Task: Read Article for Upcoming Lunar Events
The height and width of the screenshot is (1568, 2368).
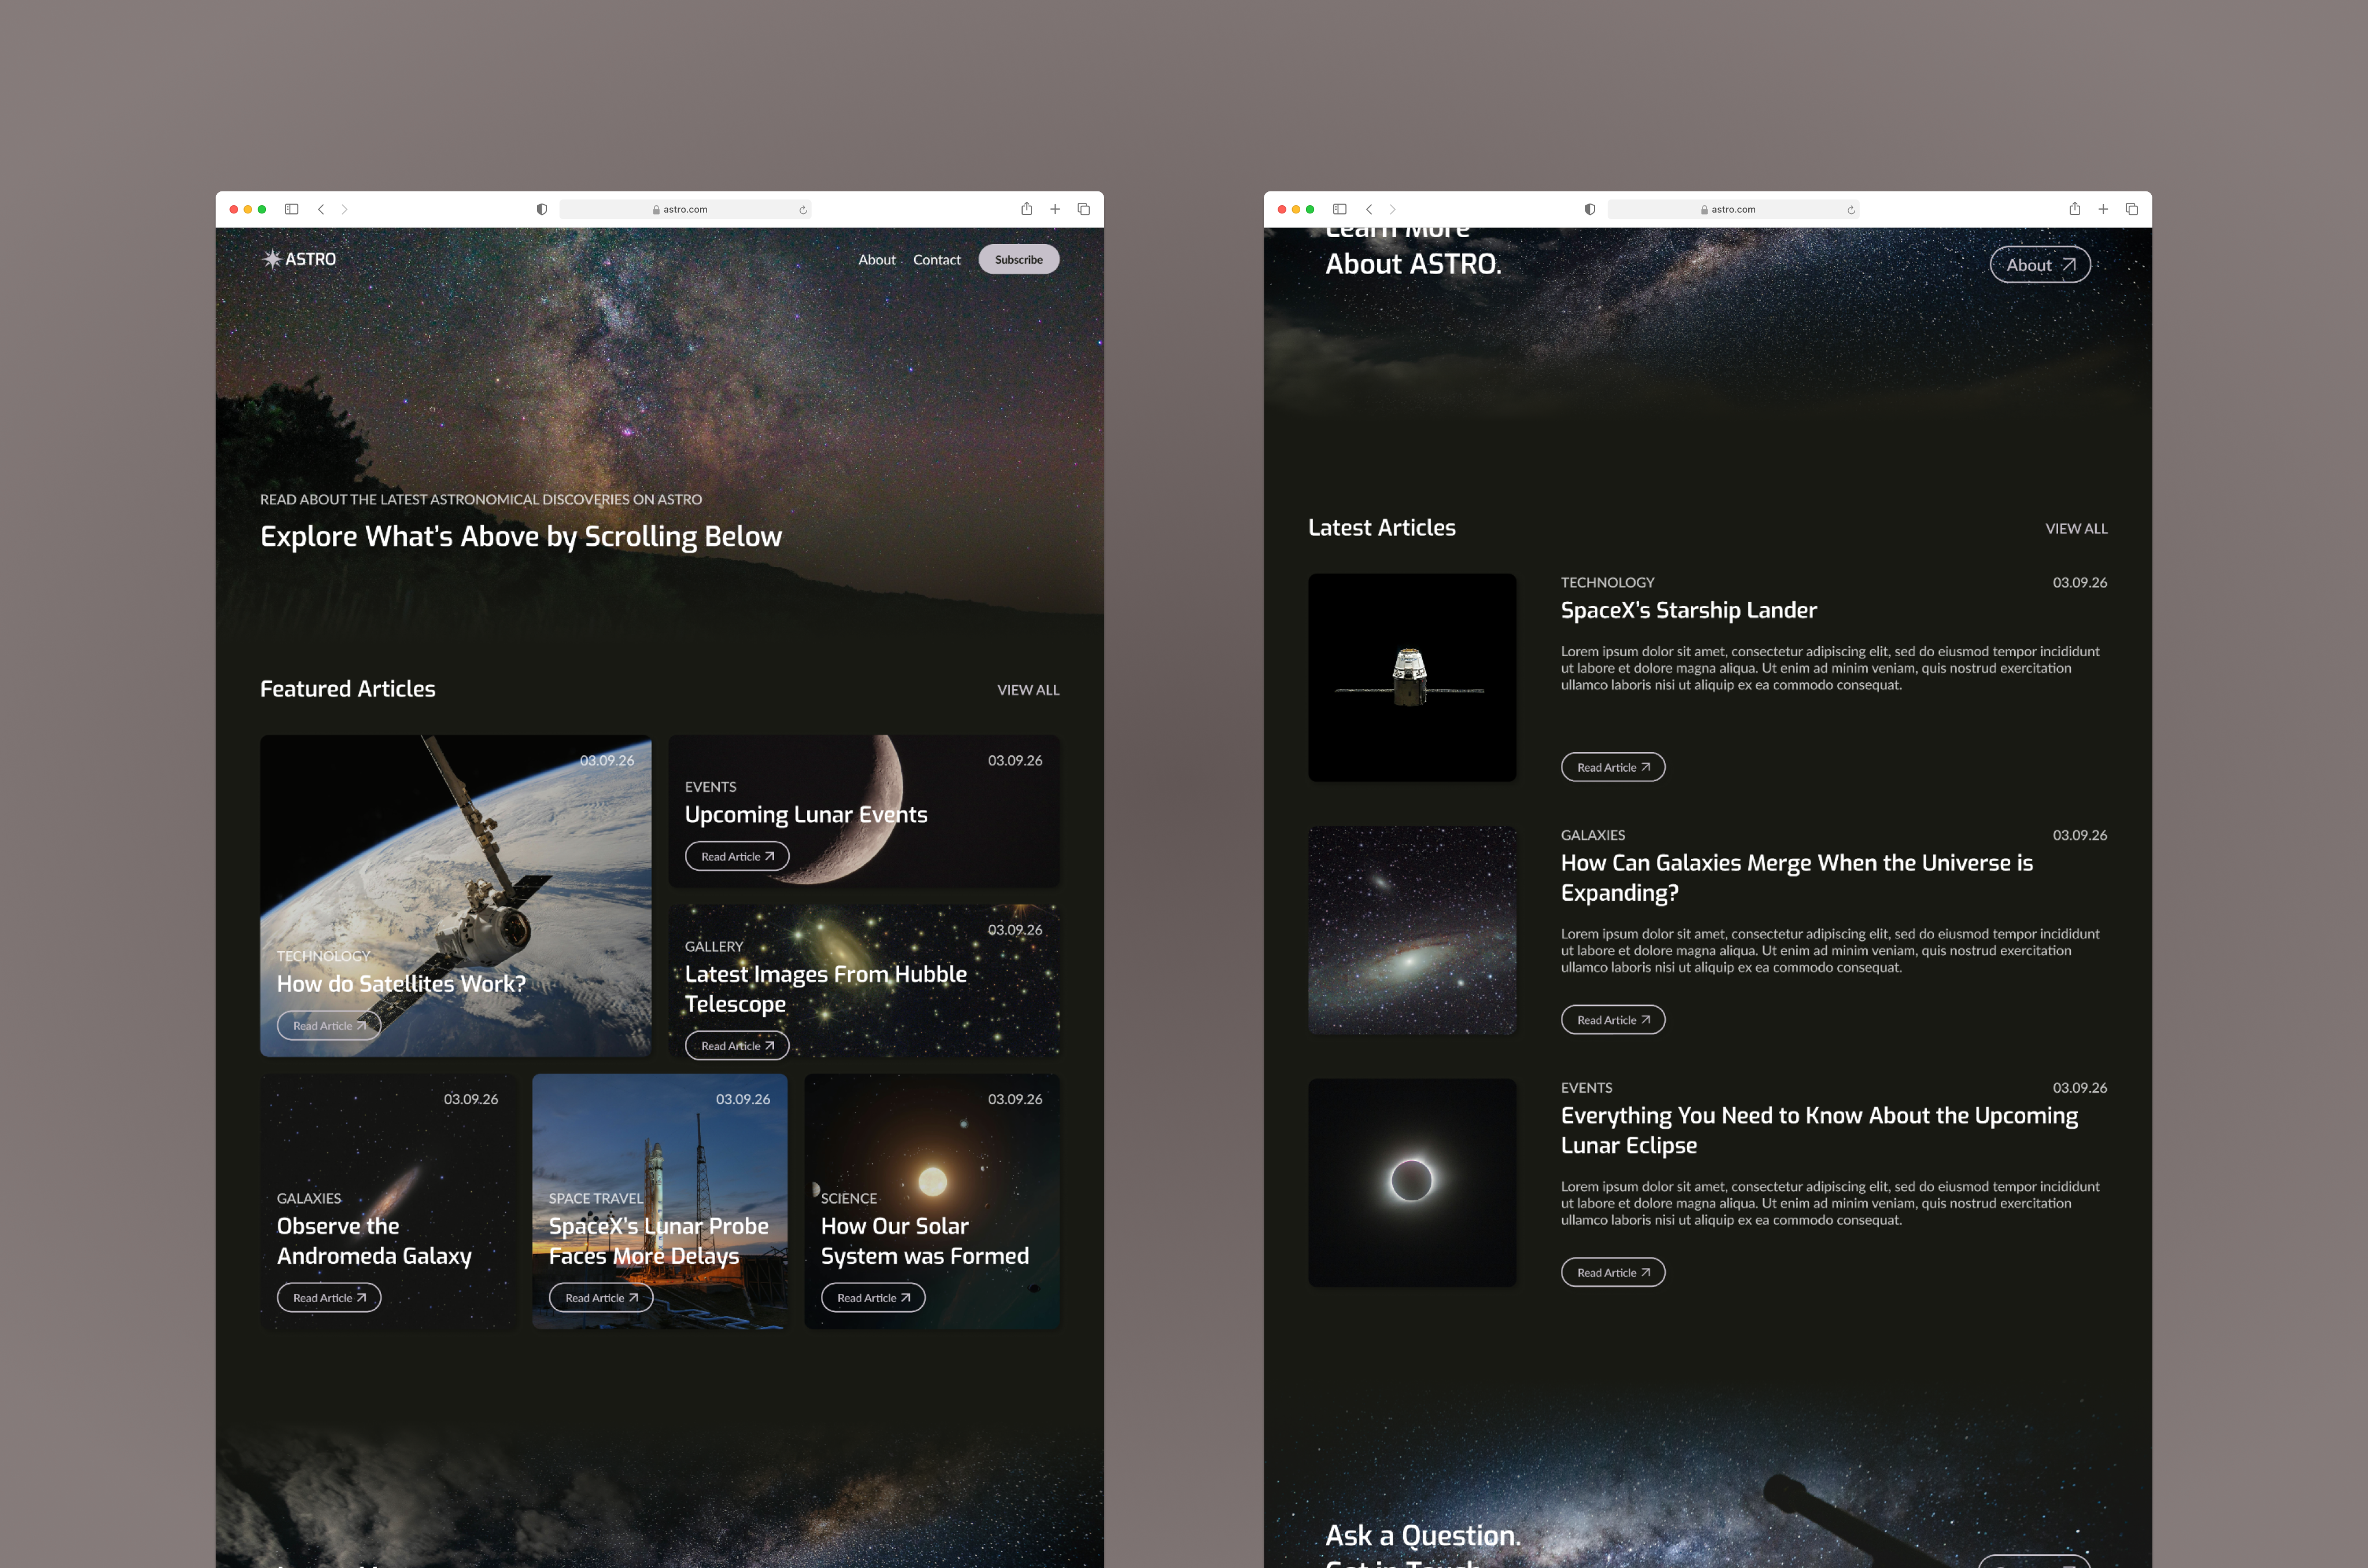Action: (x=737, y=856)
